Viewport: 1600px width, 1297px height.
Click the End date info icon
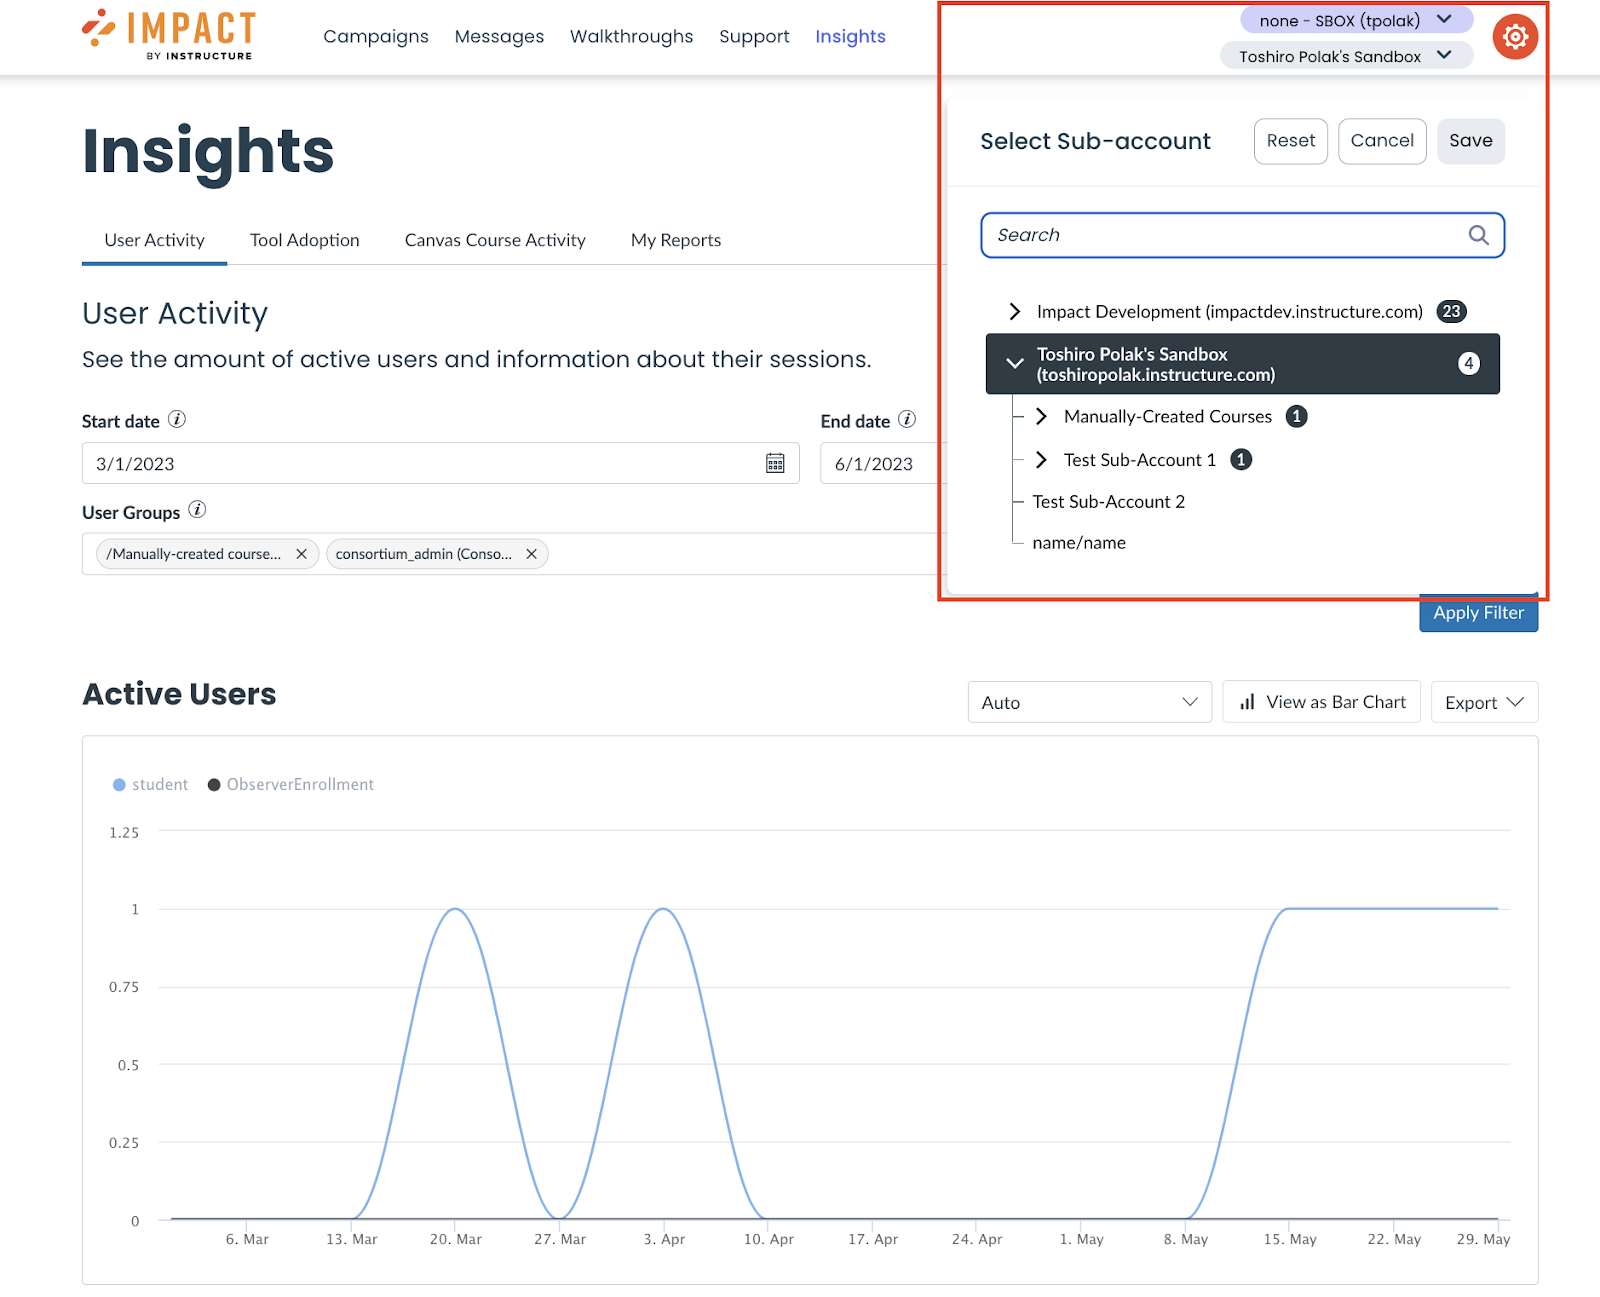pyautogui.click(x=907, y=420)
